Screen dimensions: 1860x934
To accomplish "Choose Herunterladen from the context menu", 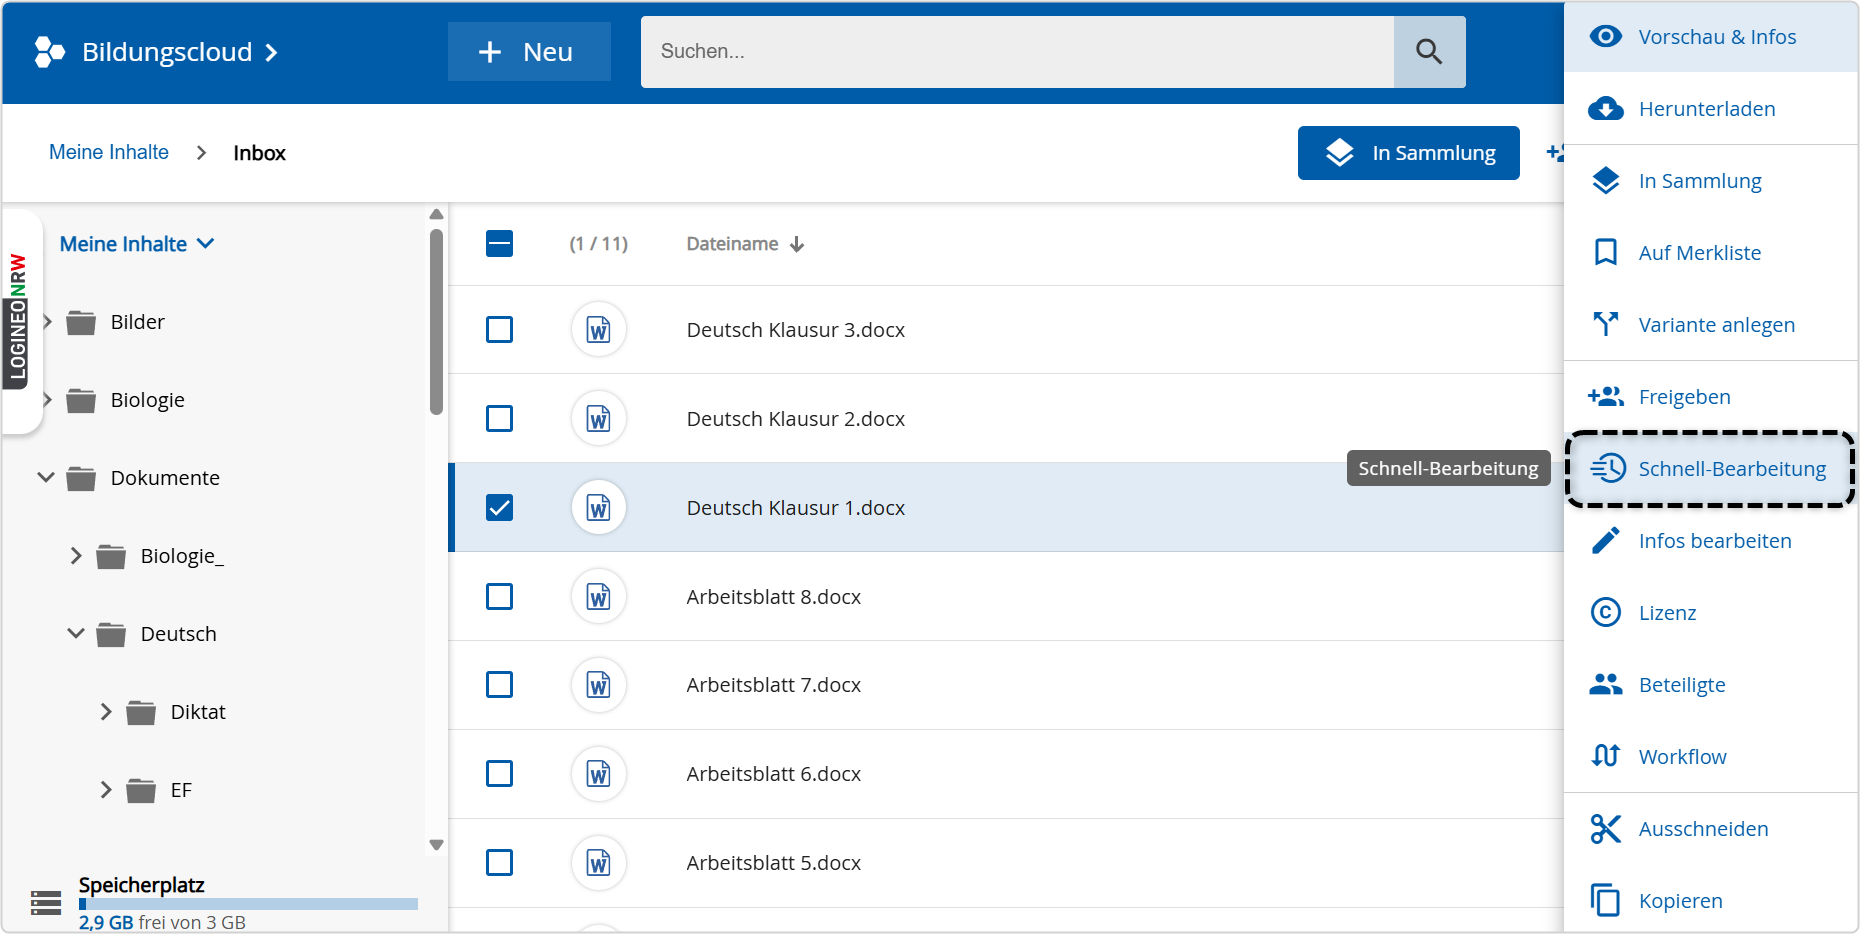I will click(1711, 109).
